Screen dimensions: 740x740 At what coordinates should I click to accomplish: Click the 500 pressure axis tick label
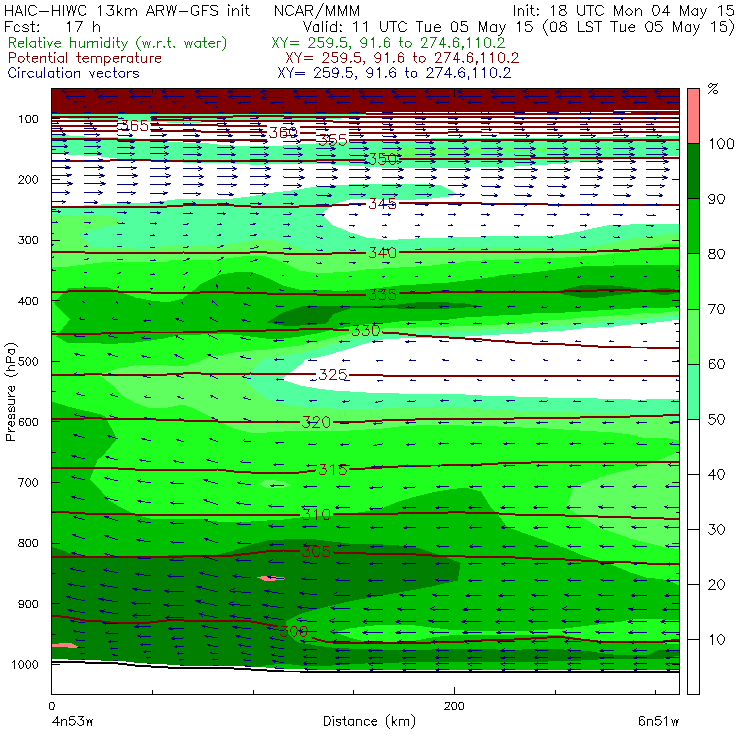pyautogui.click(x=28, y=362)
